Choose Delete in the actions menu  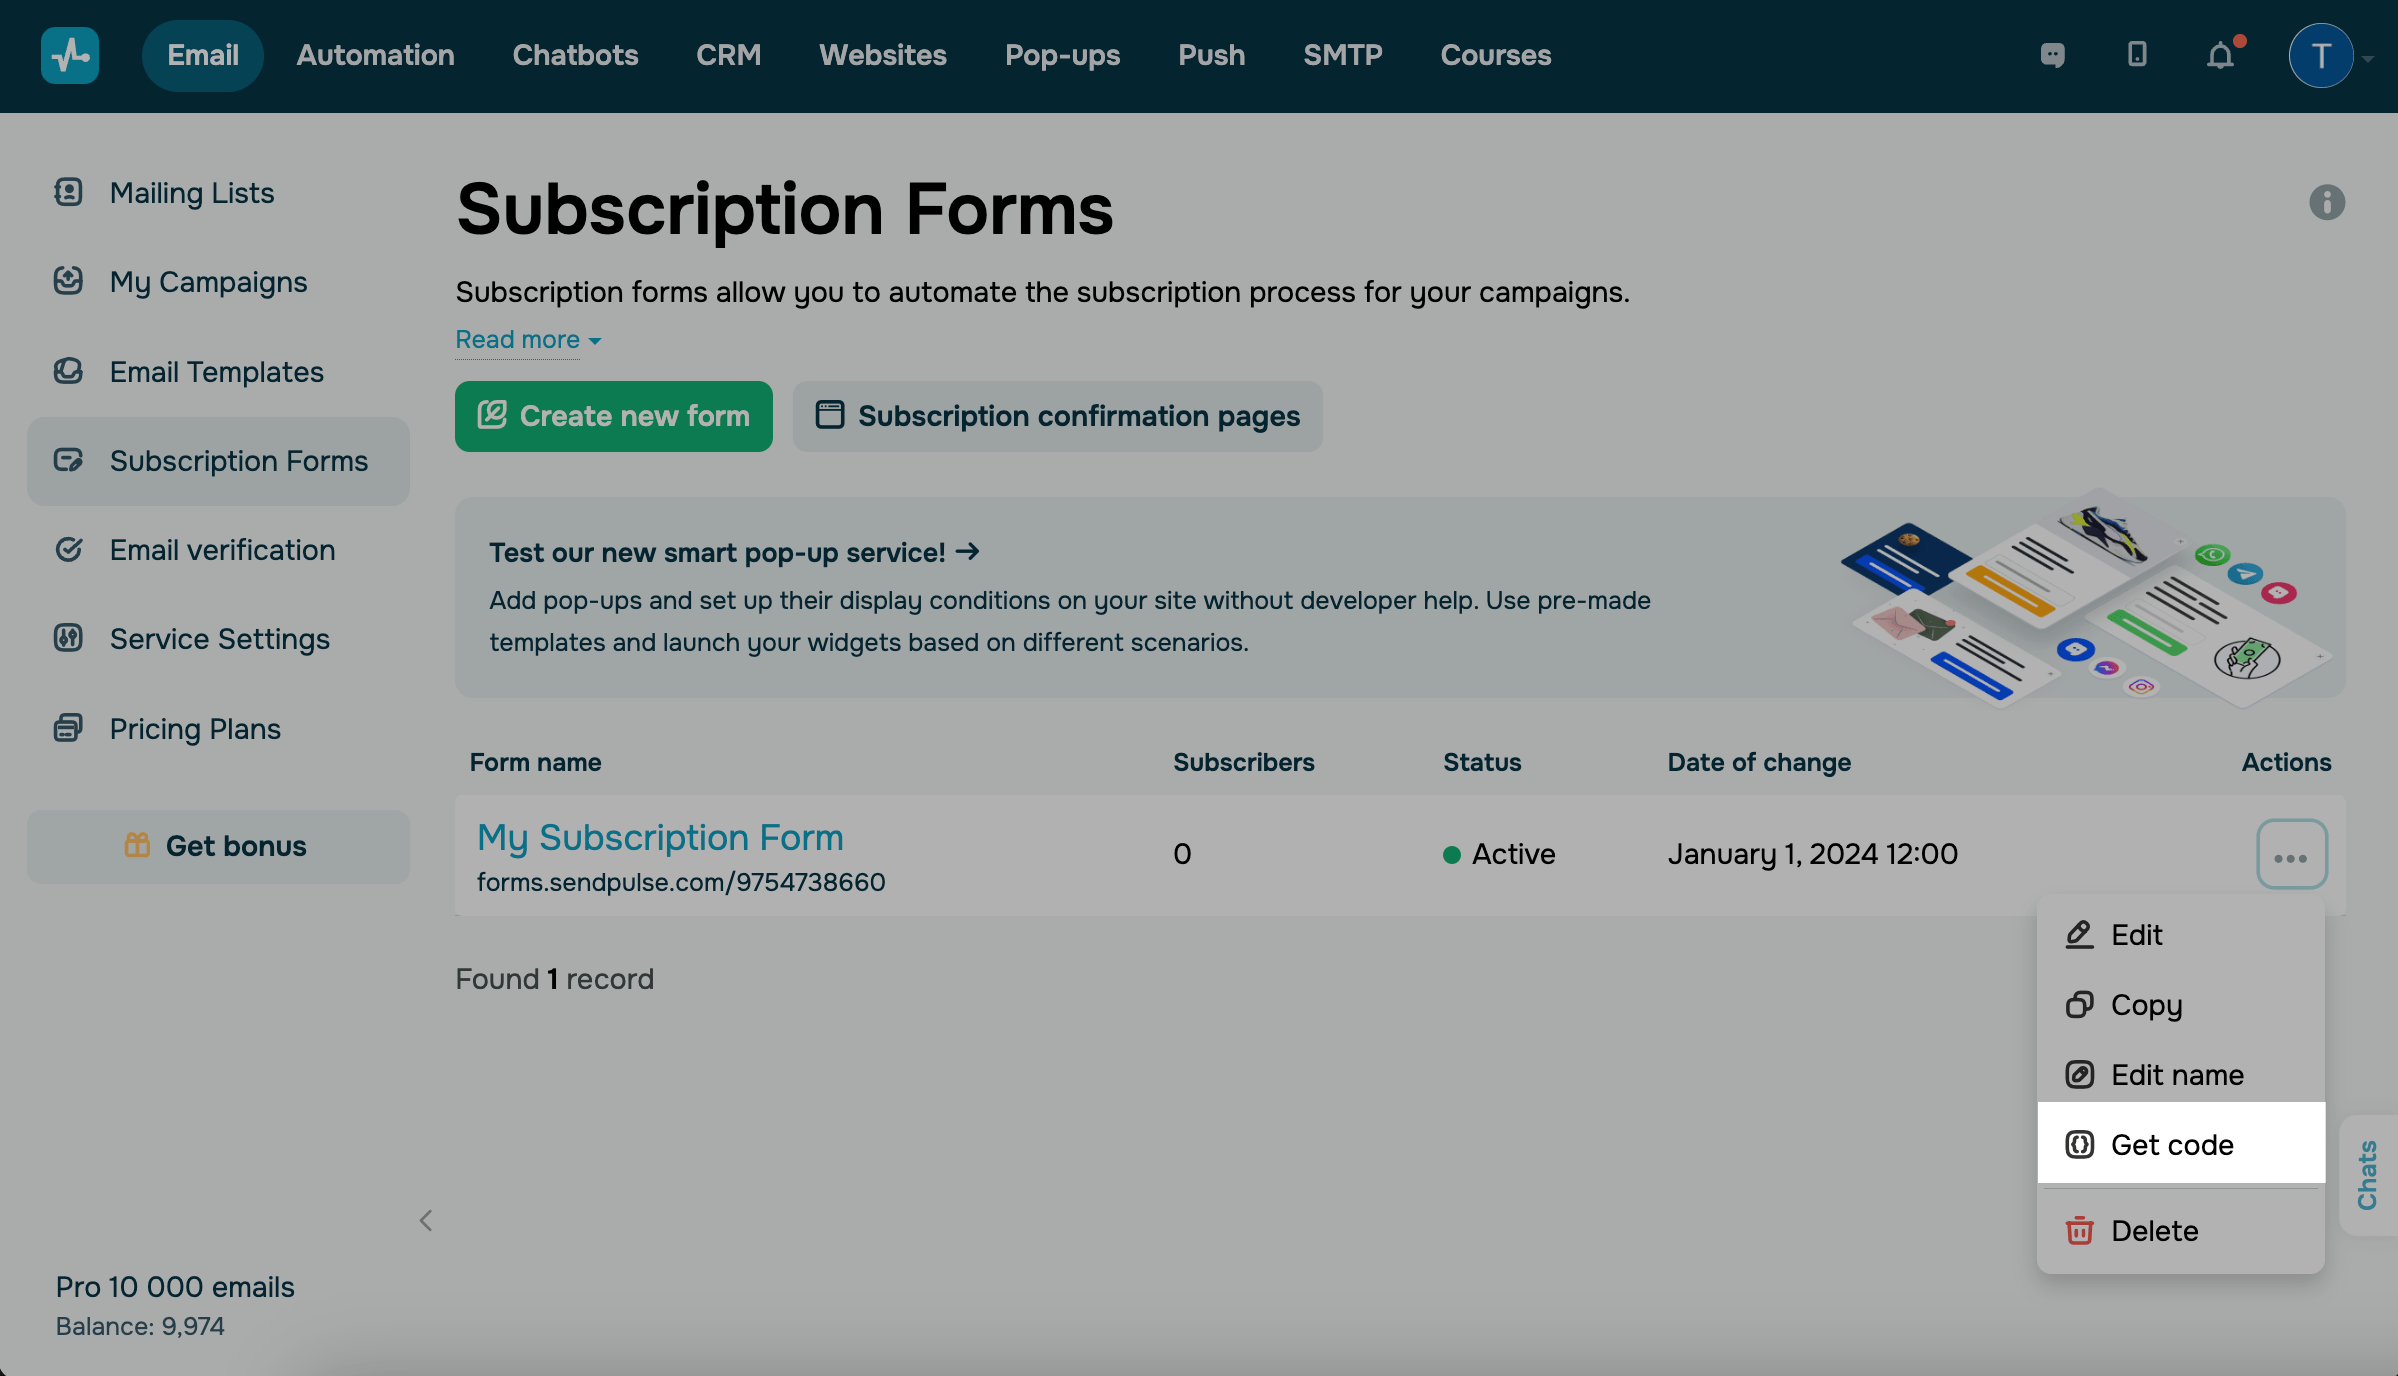point(2154,1231)
